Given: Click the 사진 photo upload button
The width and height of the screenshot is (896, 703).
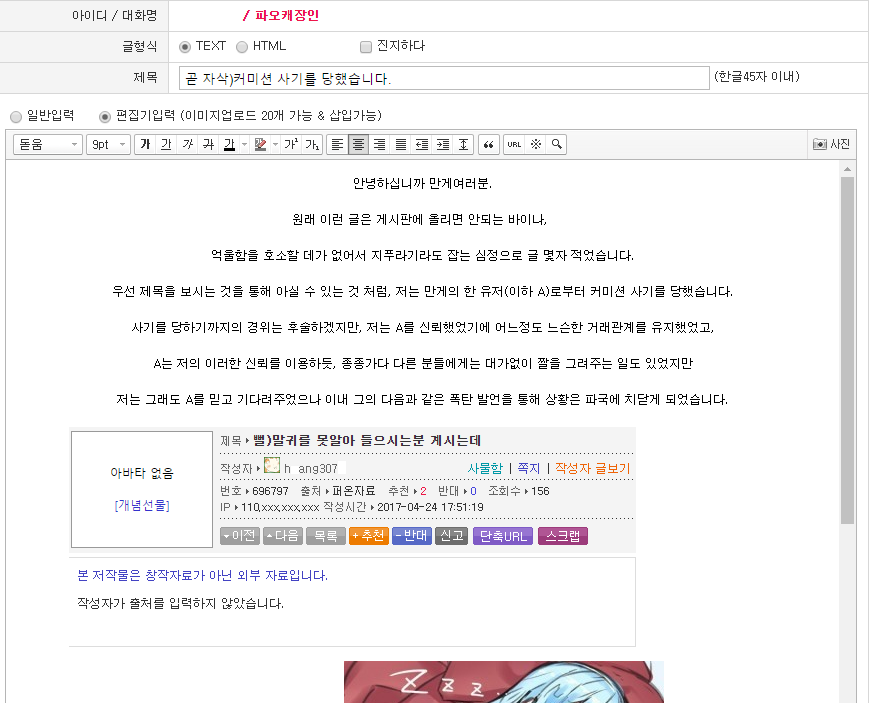Looking at the screenshot, I should (831, 145).
